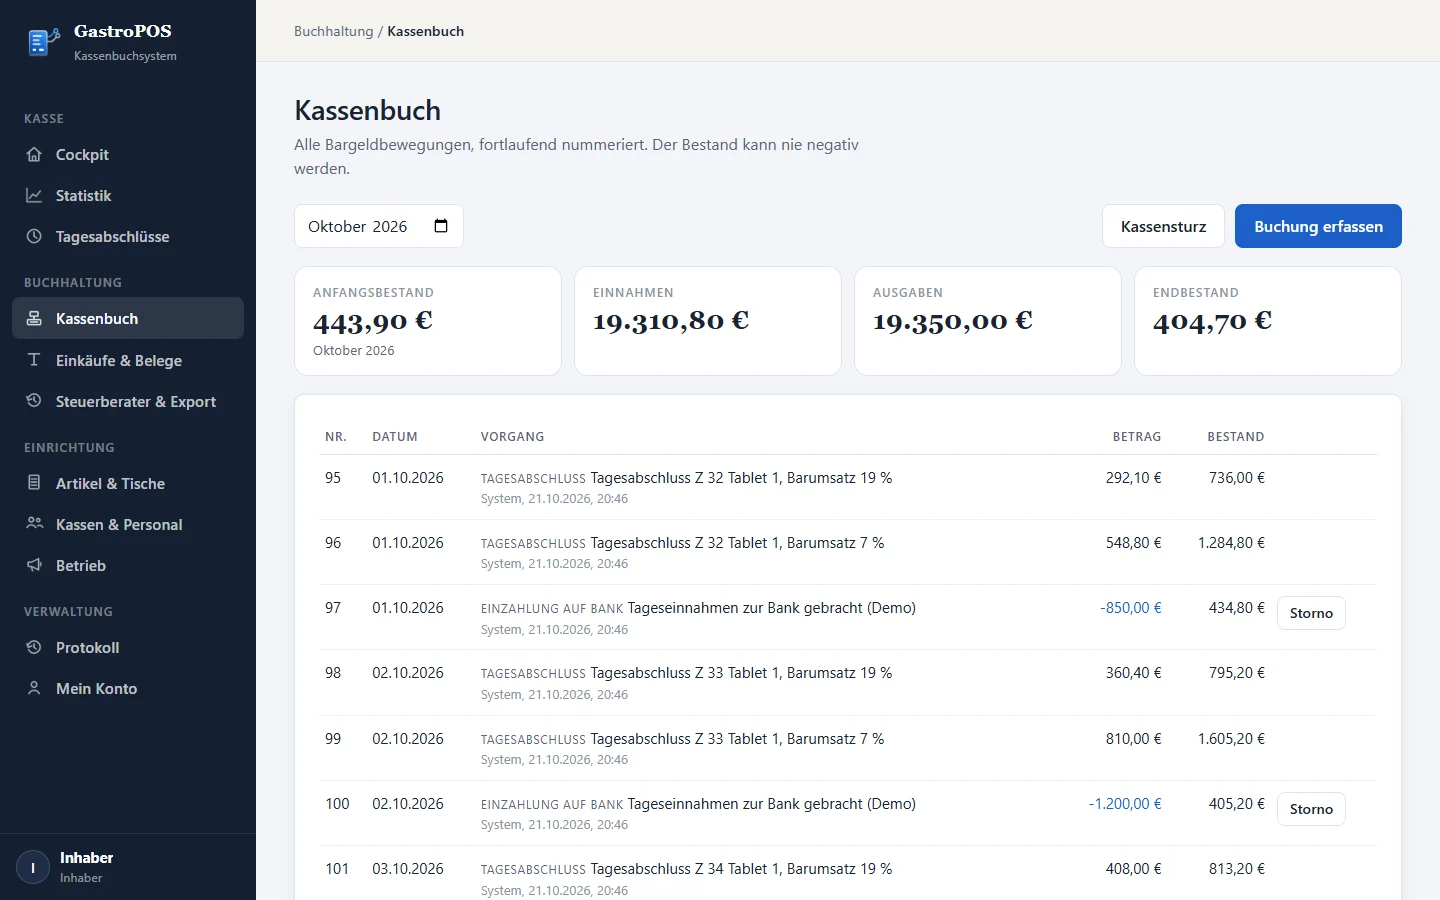
Task: Click the Steuerberater & Export icon
Action: coord(34,401)
